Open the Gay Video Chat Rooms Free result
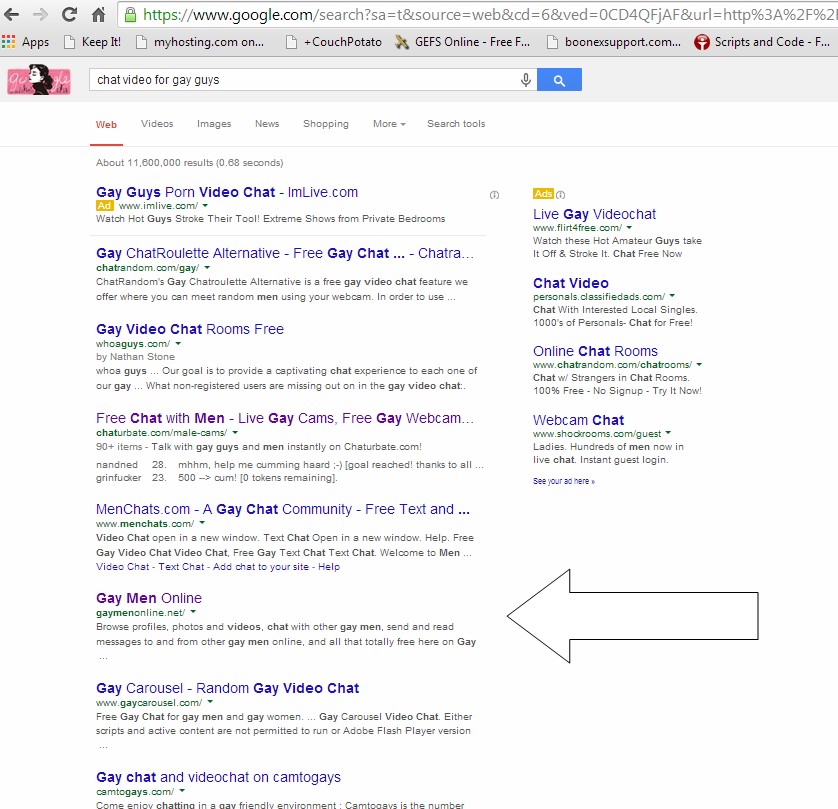Viewport: 838px width, 809px height. pos(190,329)
